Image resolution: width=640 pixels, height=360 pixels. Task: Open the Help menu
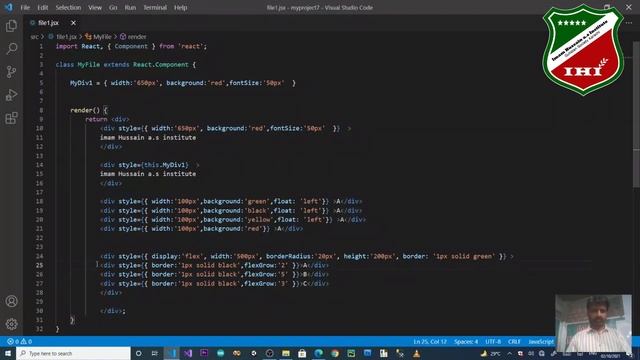180,7
